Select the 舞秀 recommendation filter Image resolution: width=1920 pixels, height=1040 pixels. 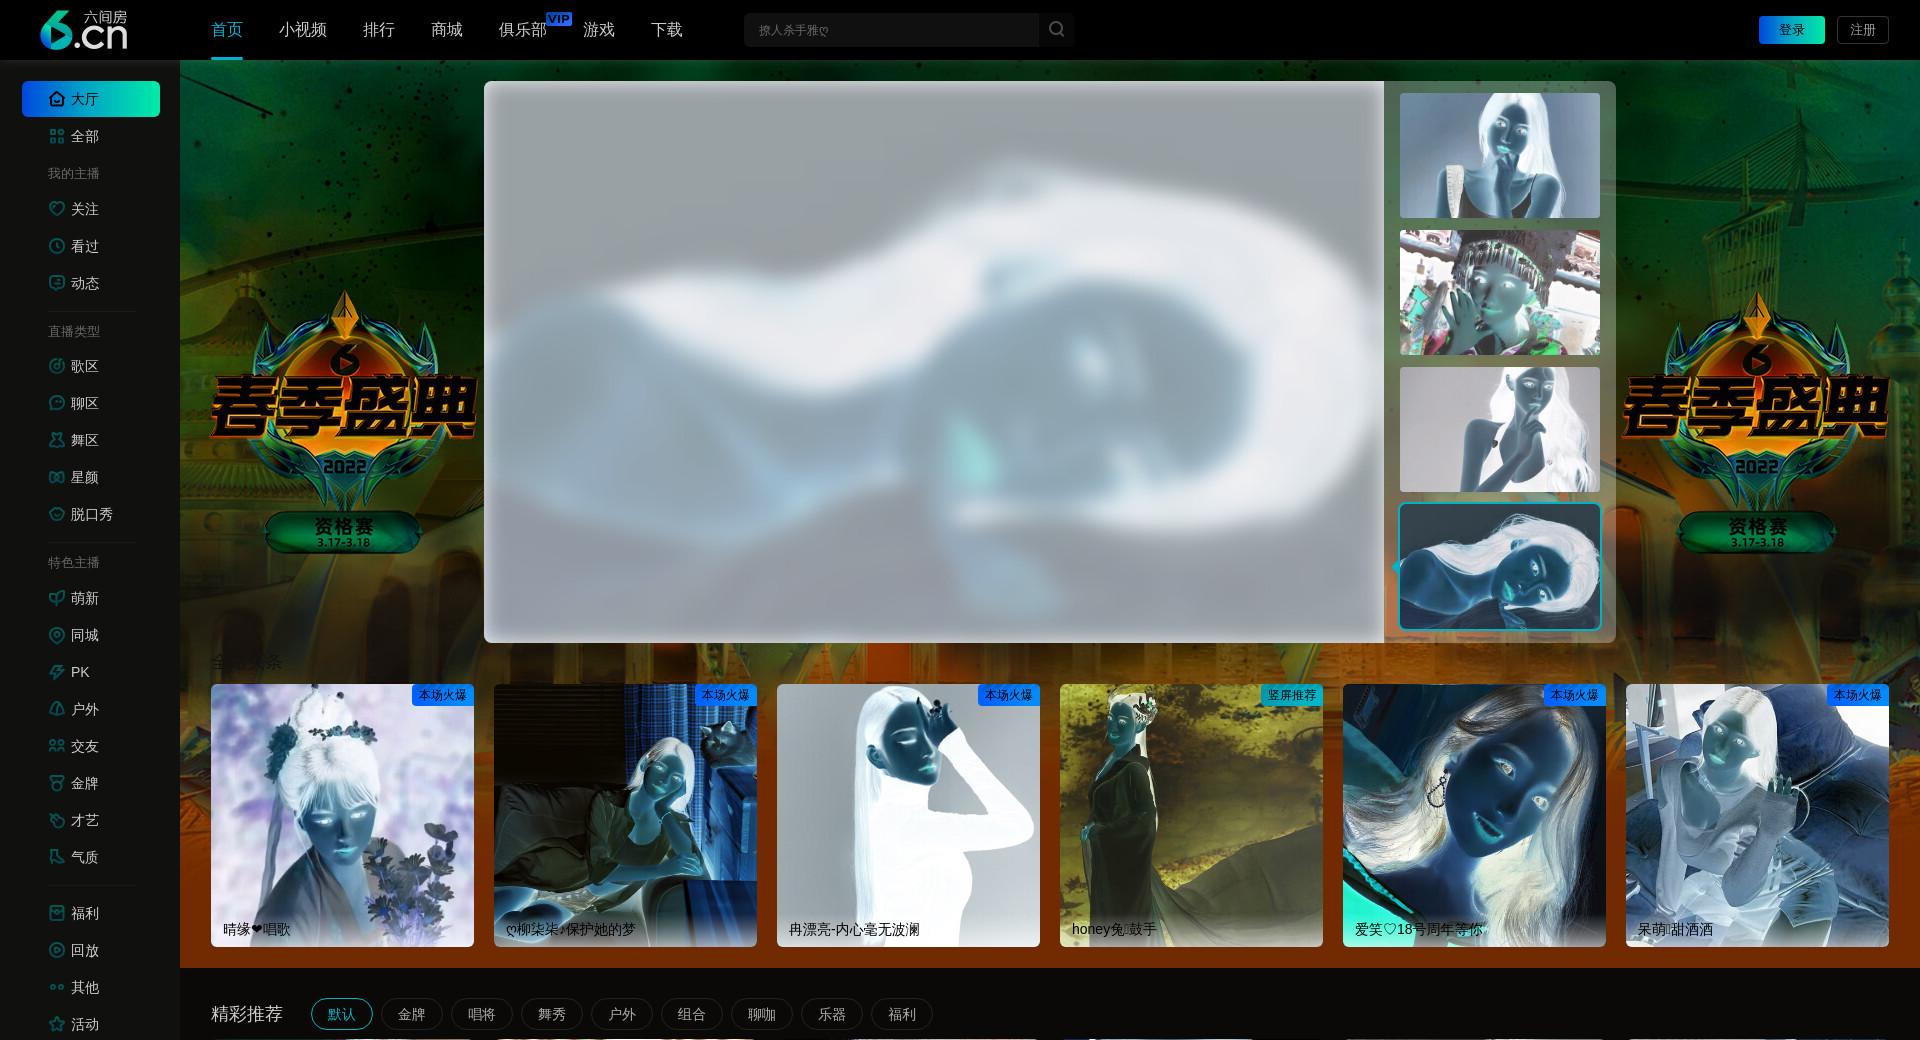(x=552, y=1014)
